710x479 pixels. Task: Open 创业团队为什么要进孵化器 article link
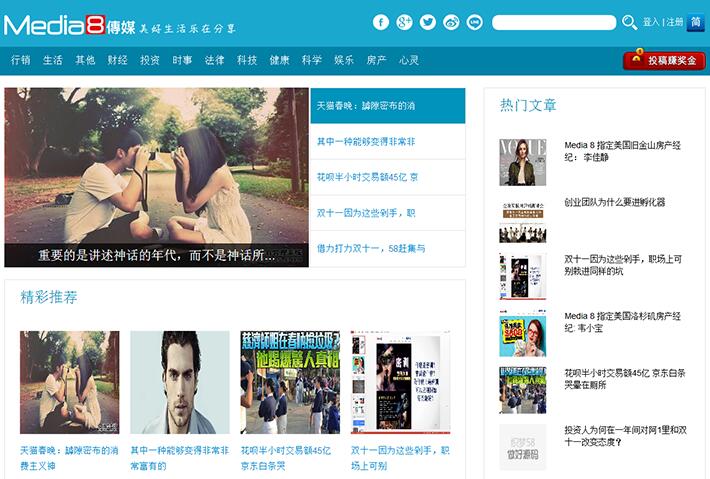[x=614, y=202]
